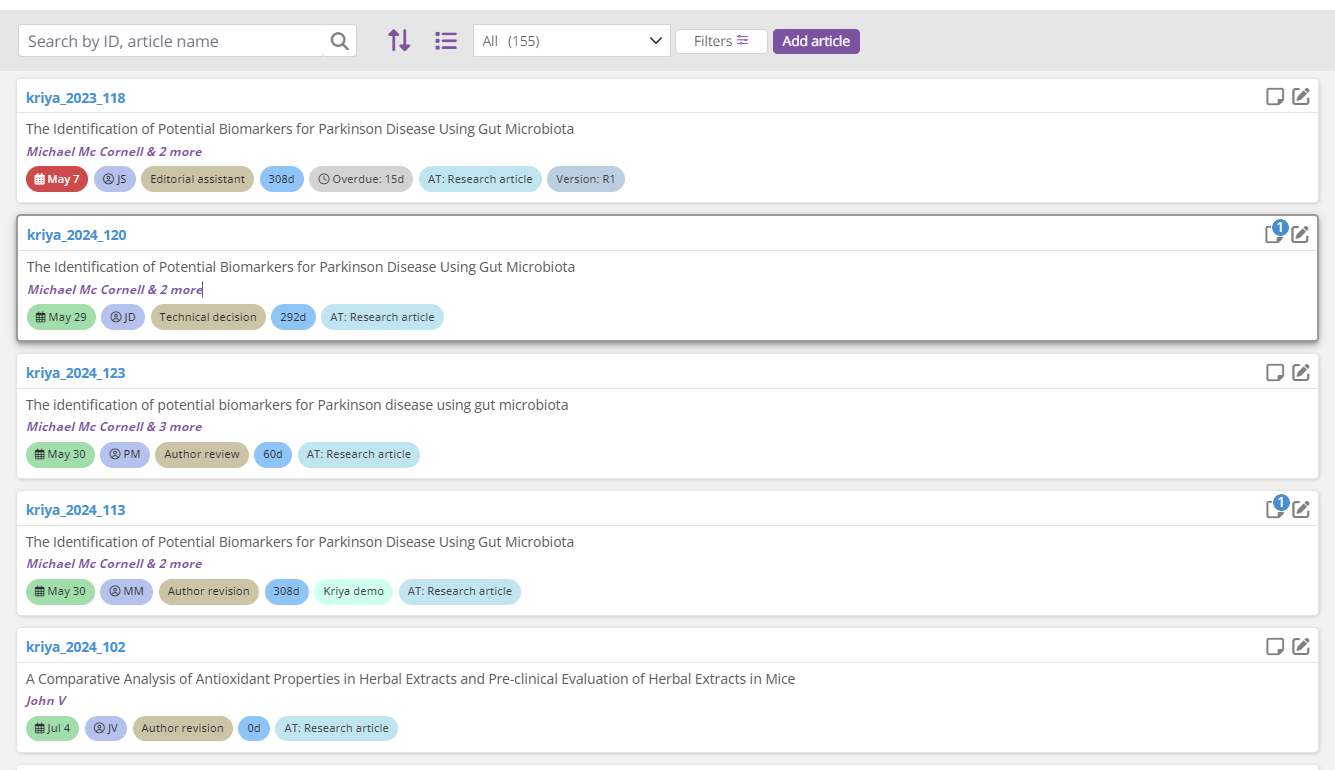Open notes icon for kriya_2024_102
This screenshot has height=770, width=1335.
click(x=1275, y=646)
